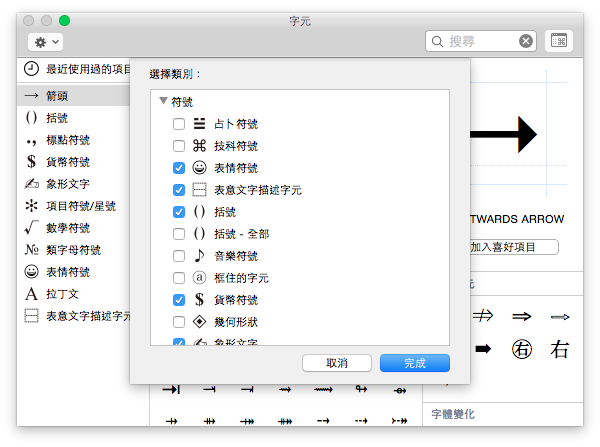Image resolution: width=600 pixels, height=447 pixels.
Task: Open the gear action menu
Action: pos(45,42)
